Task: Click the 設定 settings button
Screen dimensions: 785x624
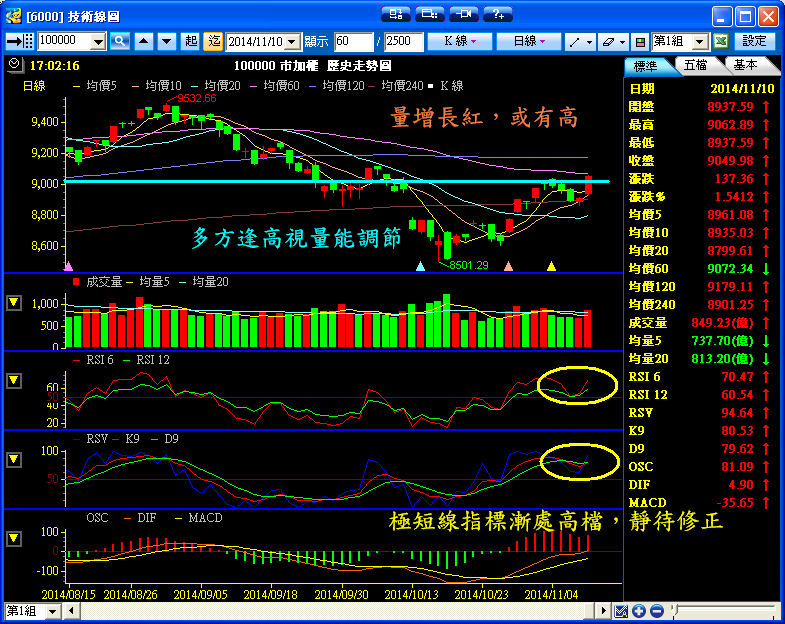Action: point(756,41)
